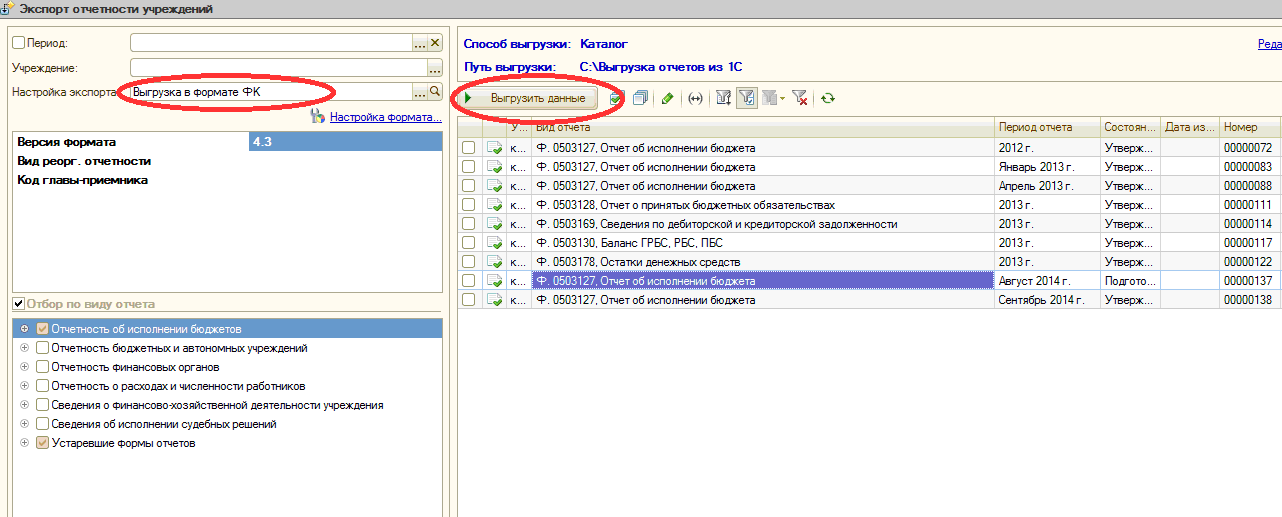The width and height of the screenshot is (1282, 517).
Task: Click the green pencil edit icon
Action: coord(667,98)
